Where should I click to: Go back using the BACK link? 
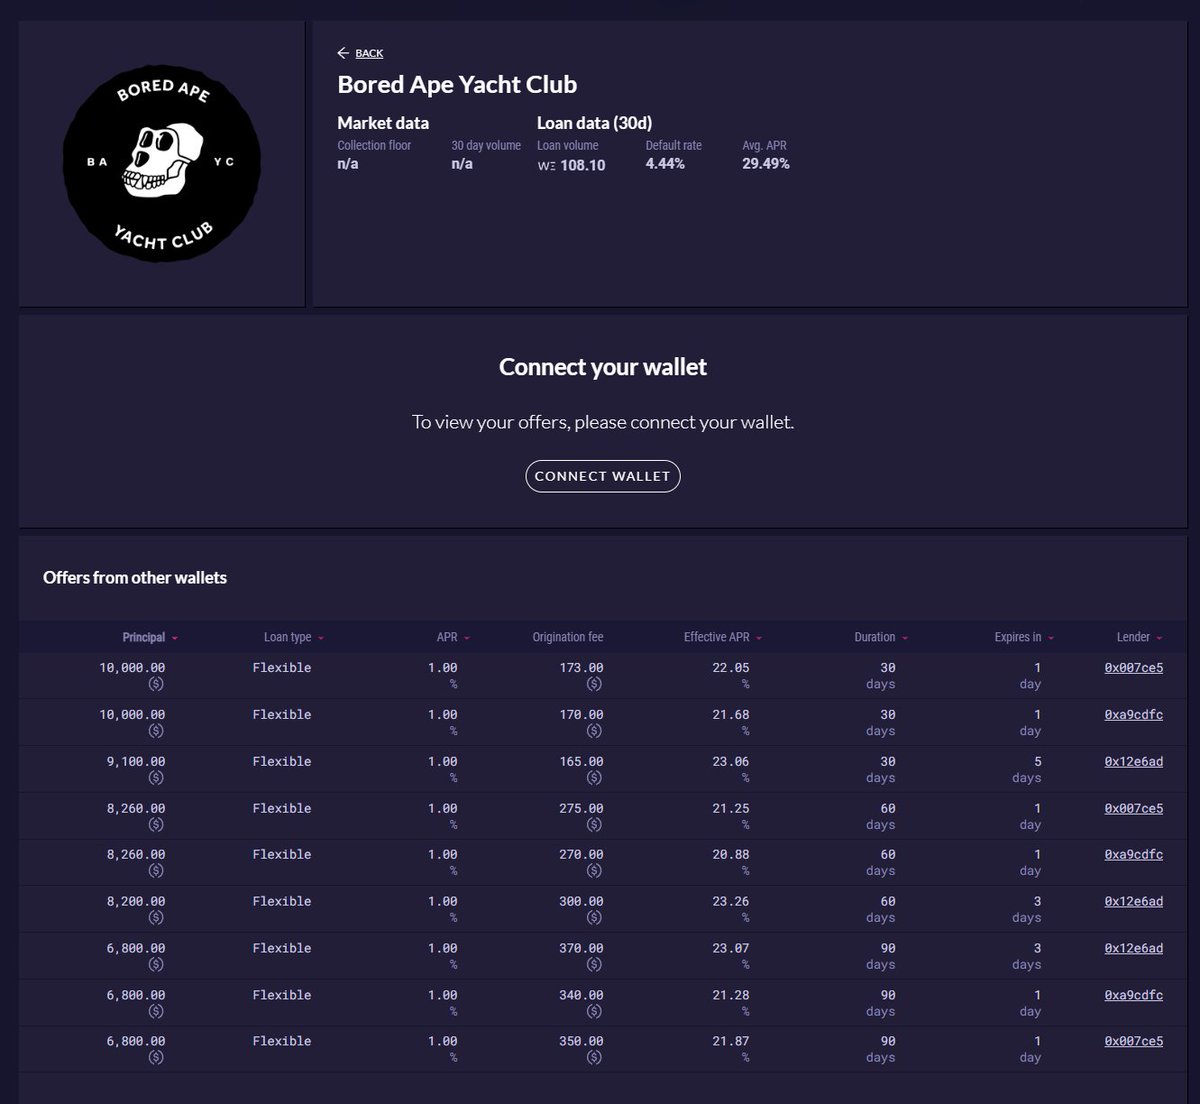pos(369,53)
